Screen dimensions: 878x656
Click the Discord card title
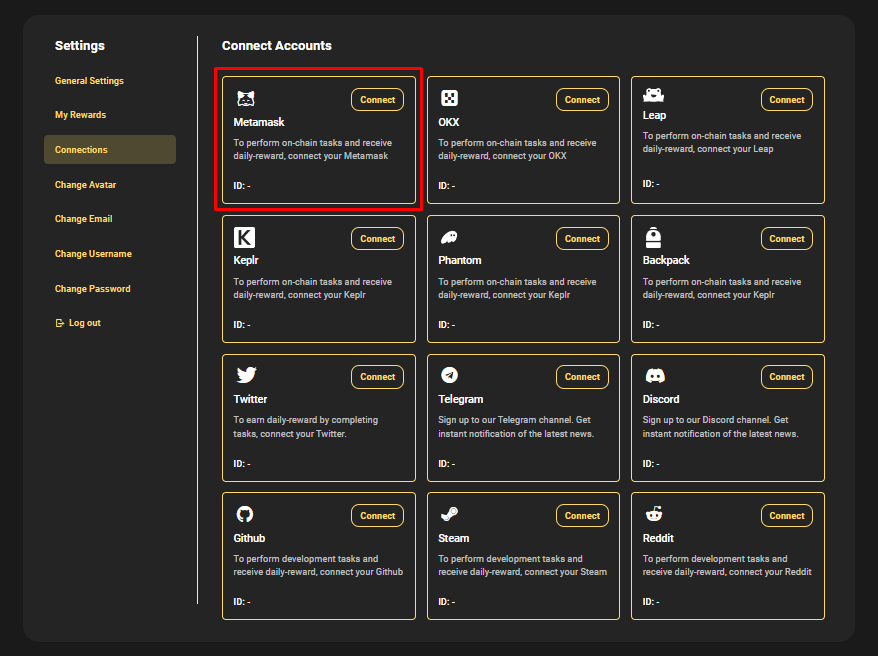click(x=661, y=399)
